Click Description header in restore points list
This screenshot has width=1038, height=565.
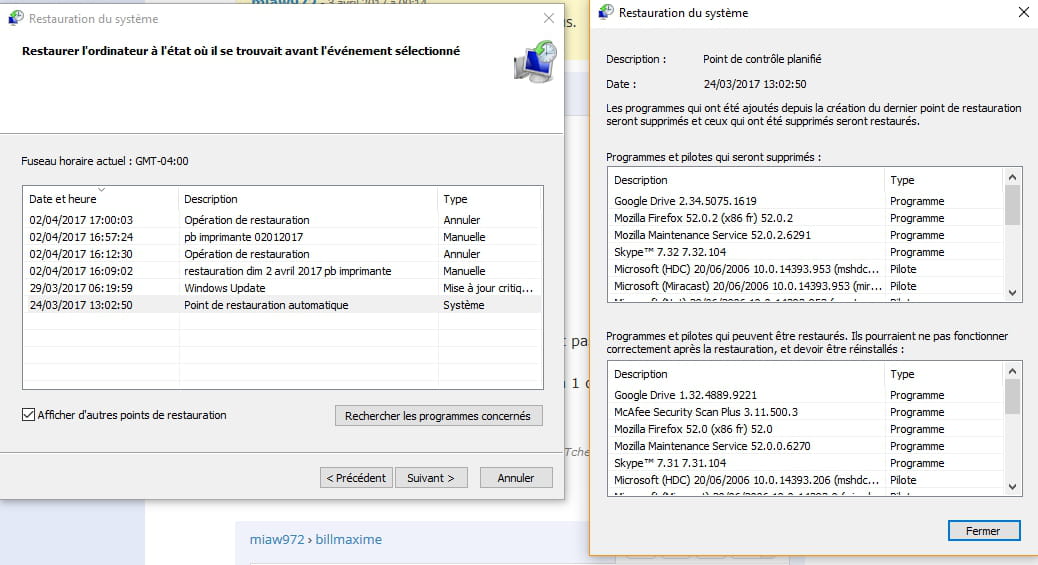click(x=308, y=199)
